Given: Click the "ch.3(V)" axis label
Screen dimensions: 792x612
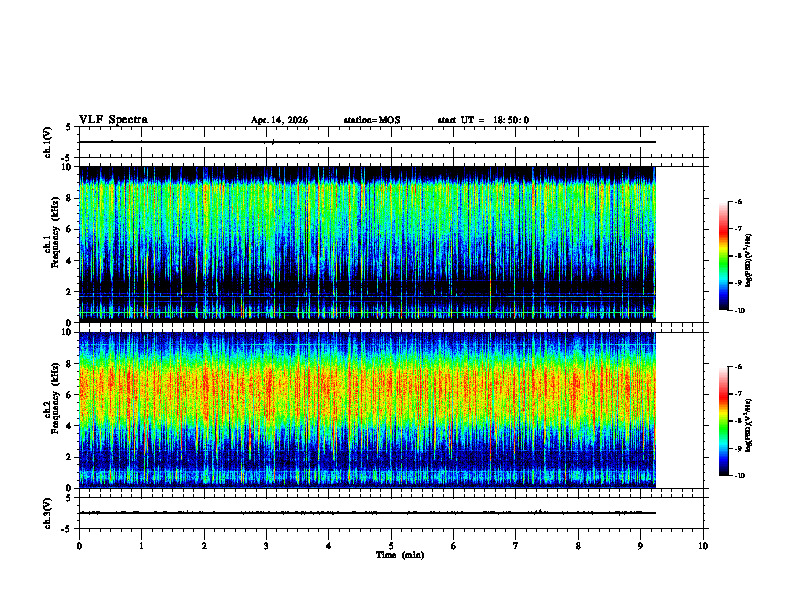Looking at the screenshot, I should tap(48, 513).
